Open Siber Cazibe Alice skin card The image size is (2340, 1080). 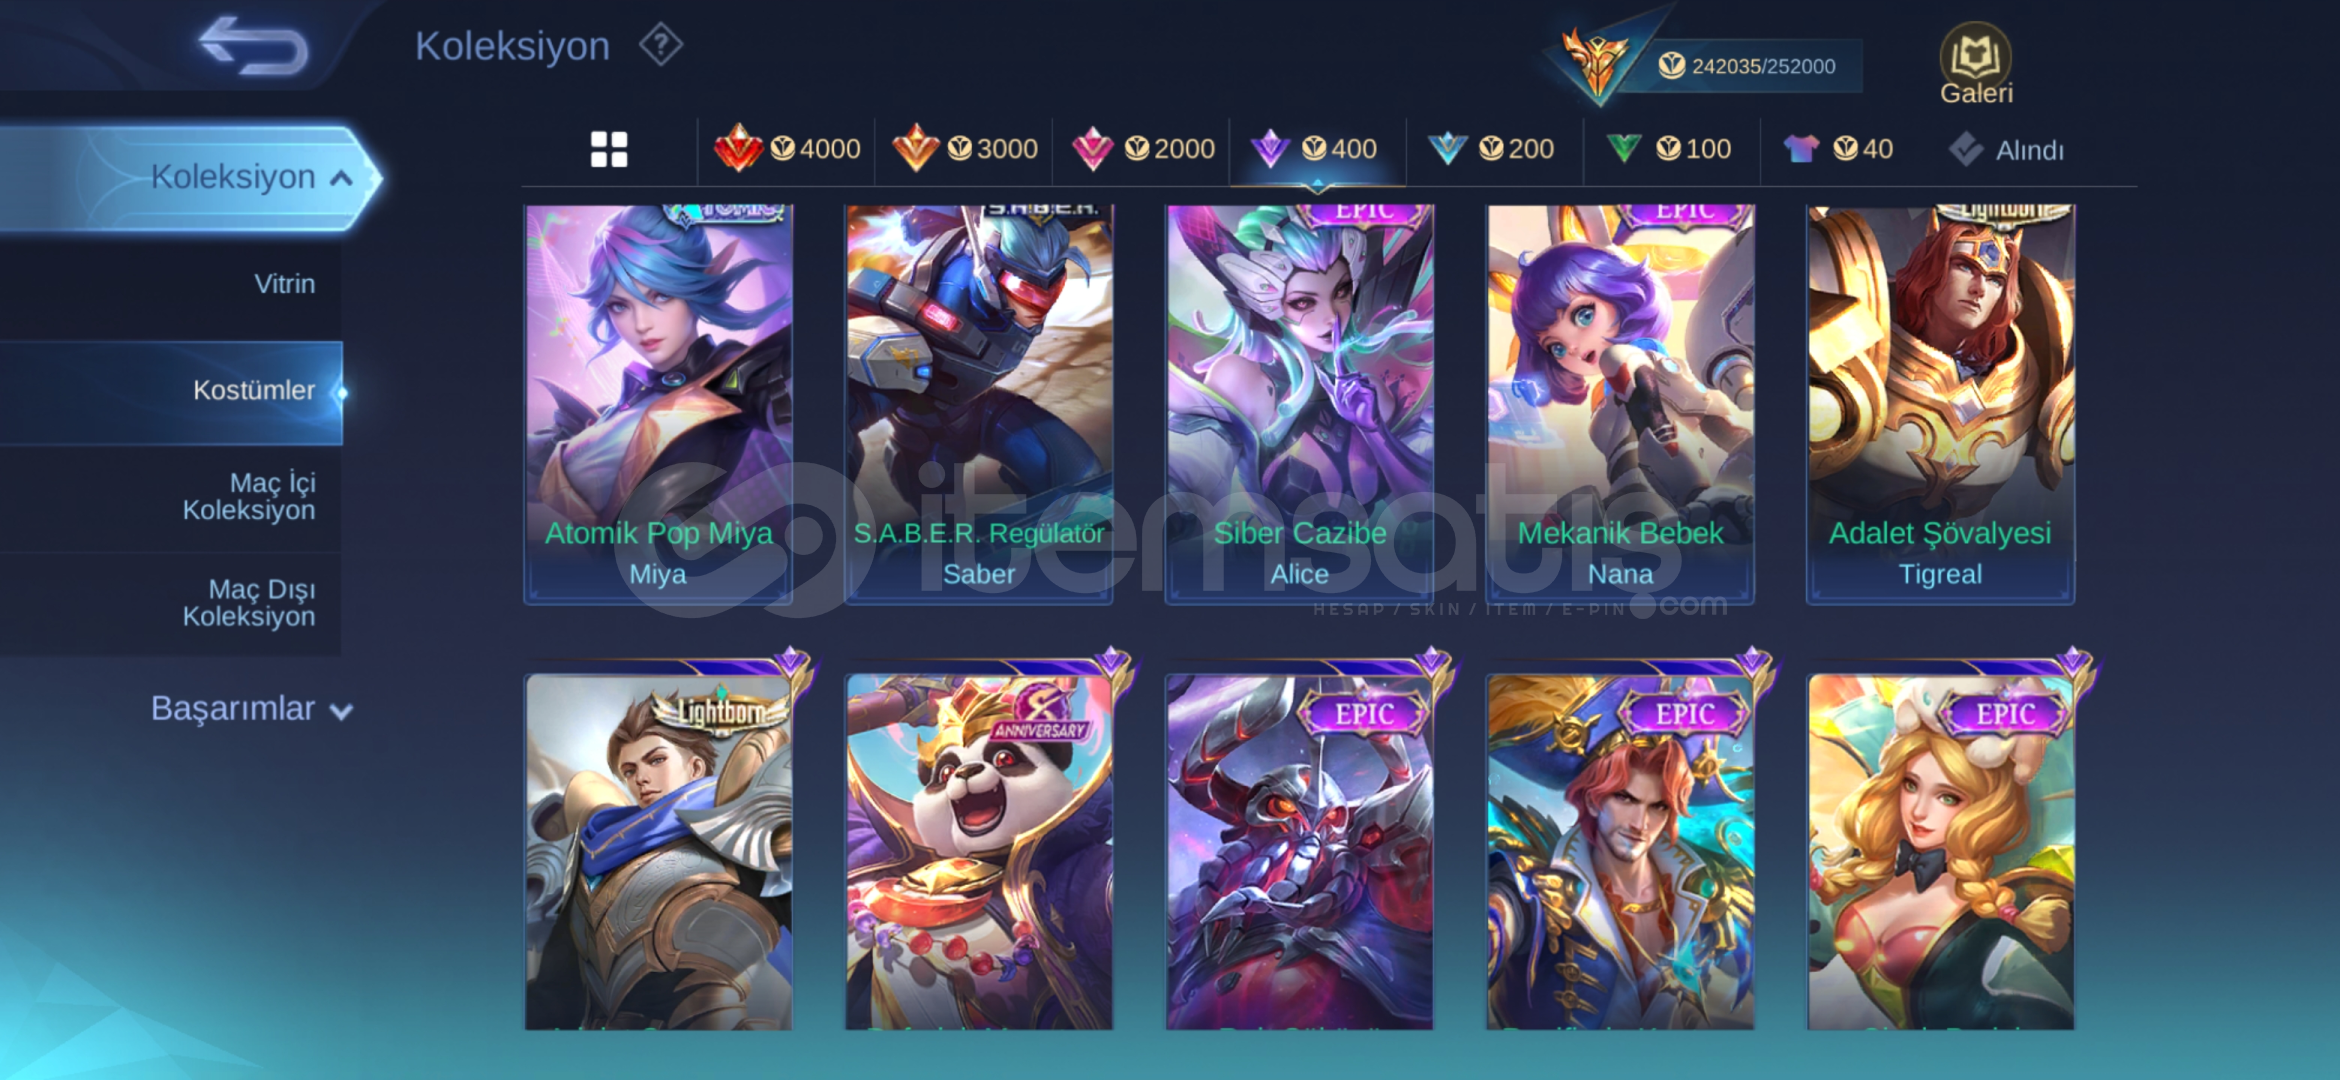[x=1299, y=404]
